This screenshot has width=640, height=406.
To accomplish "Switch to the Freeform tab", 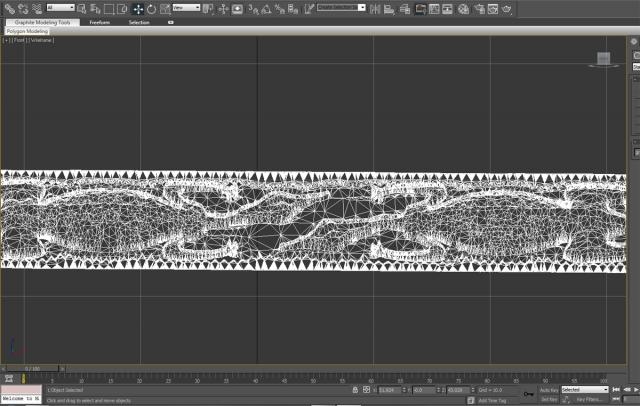I will (x=99, y=21).
